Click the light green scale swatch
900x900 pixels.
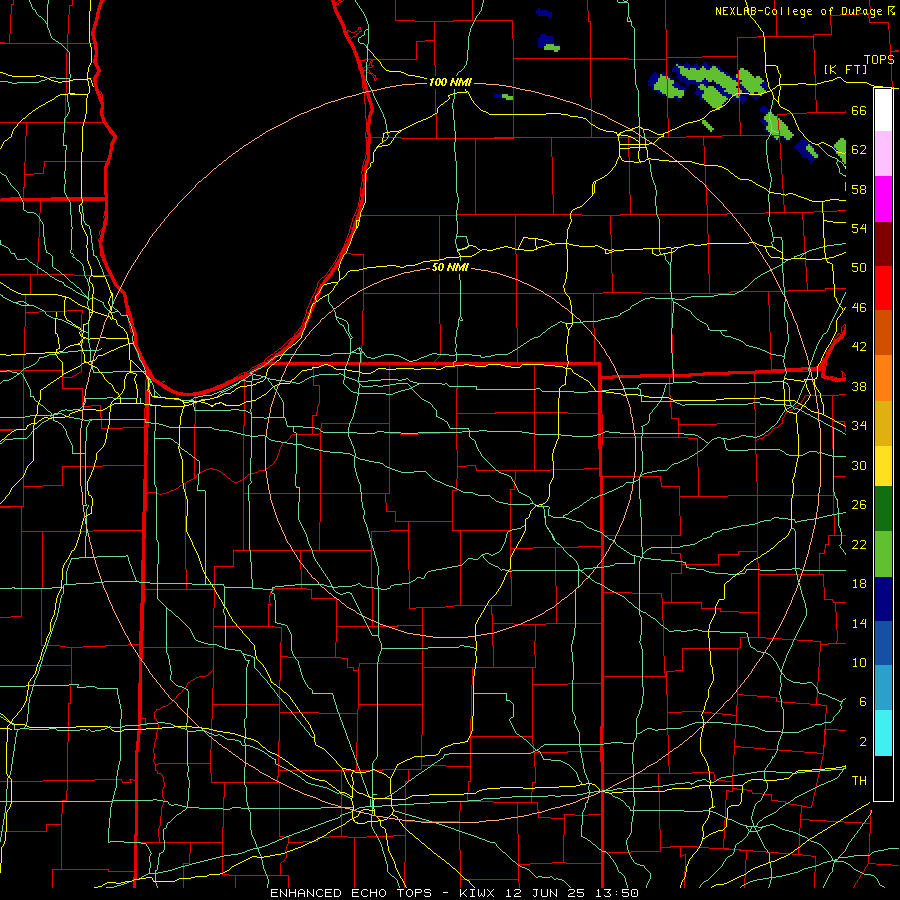click(883, 554)
